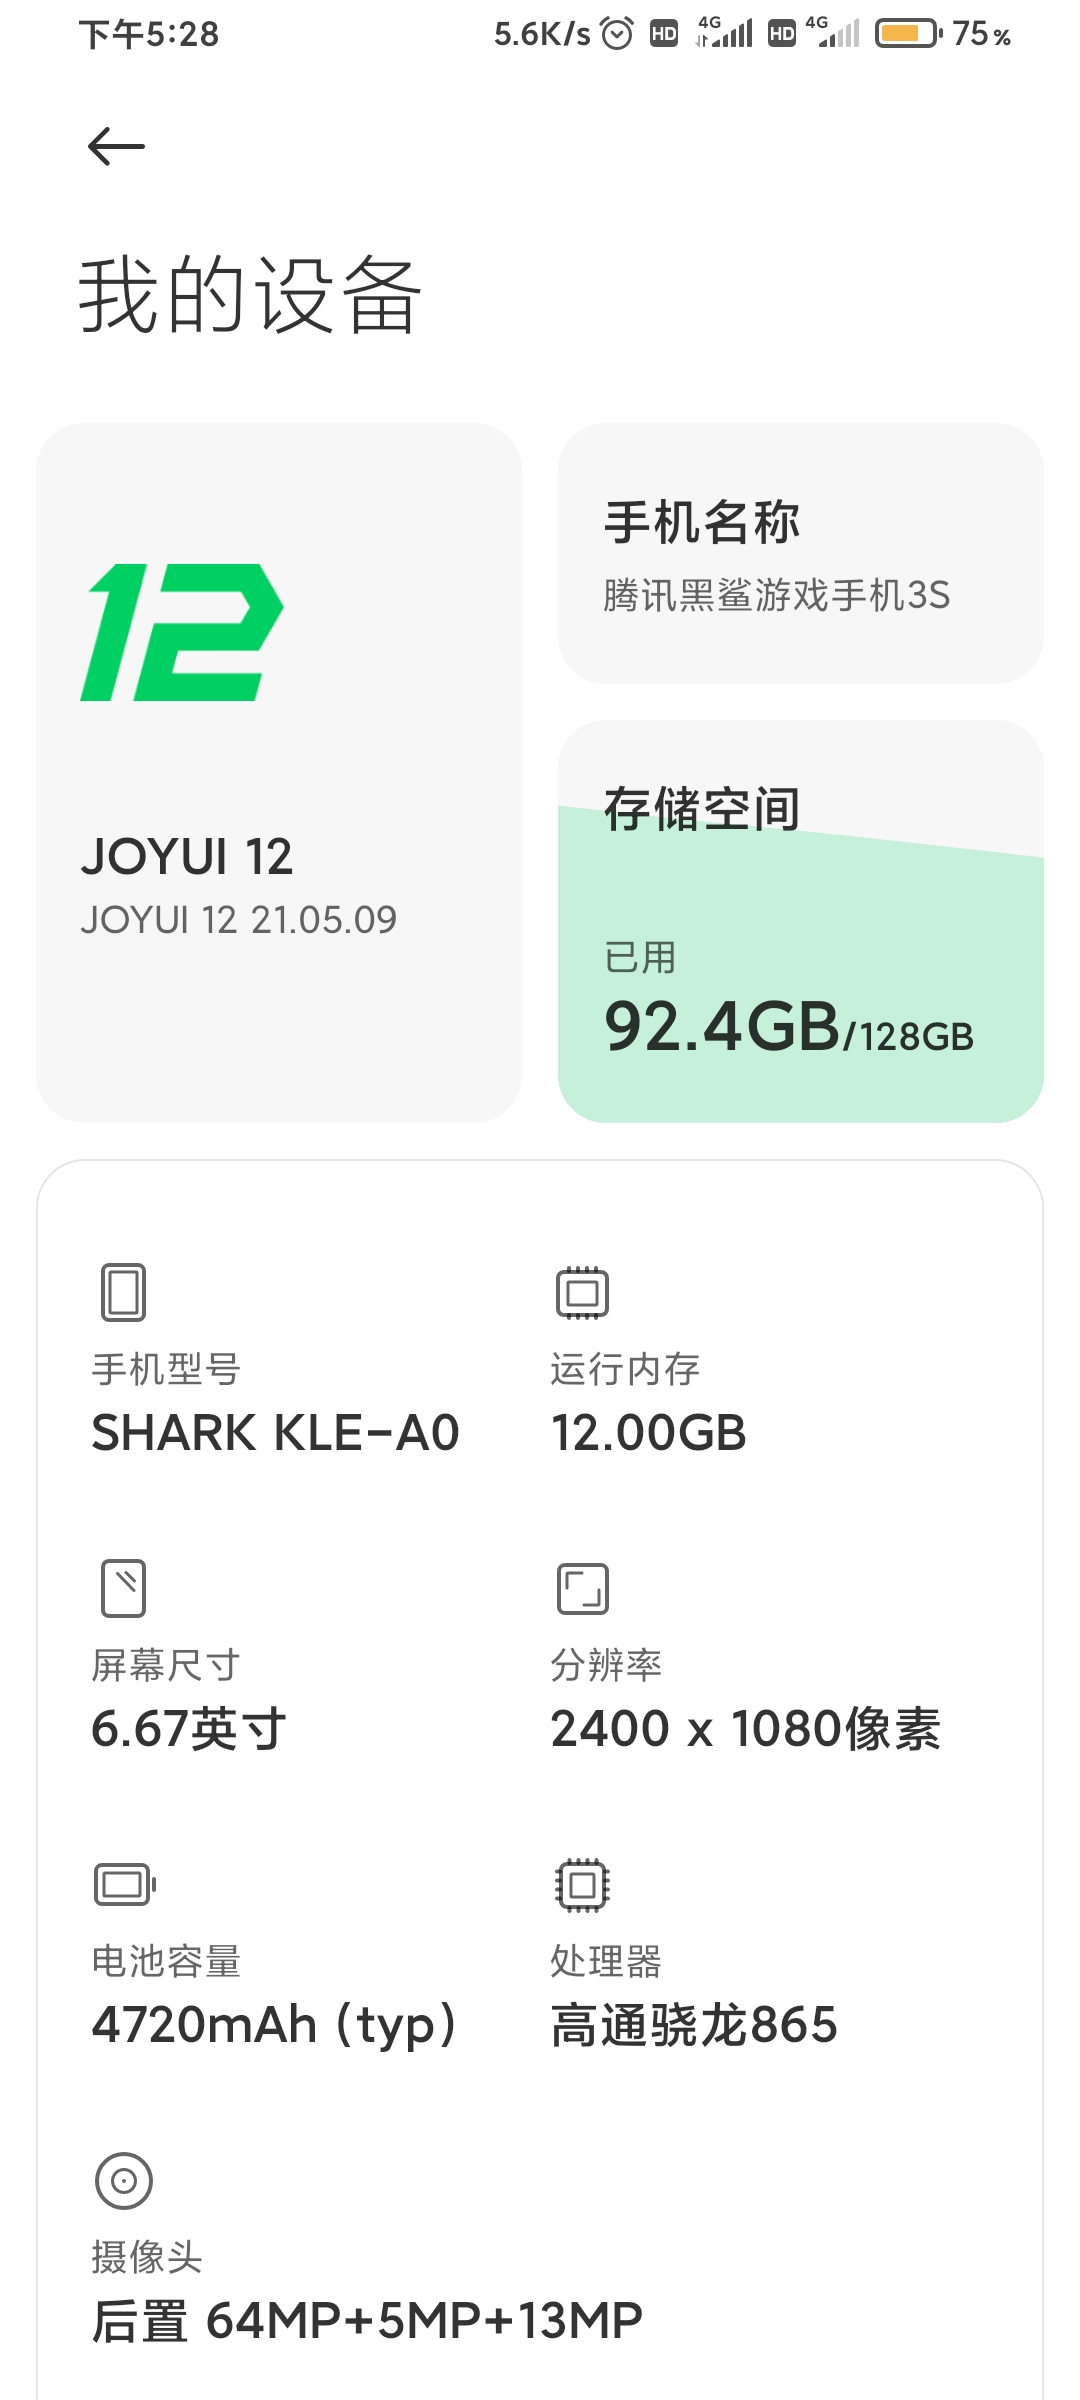
Task: Tap the back arrow icon
Action: (x=116, y=147)
